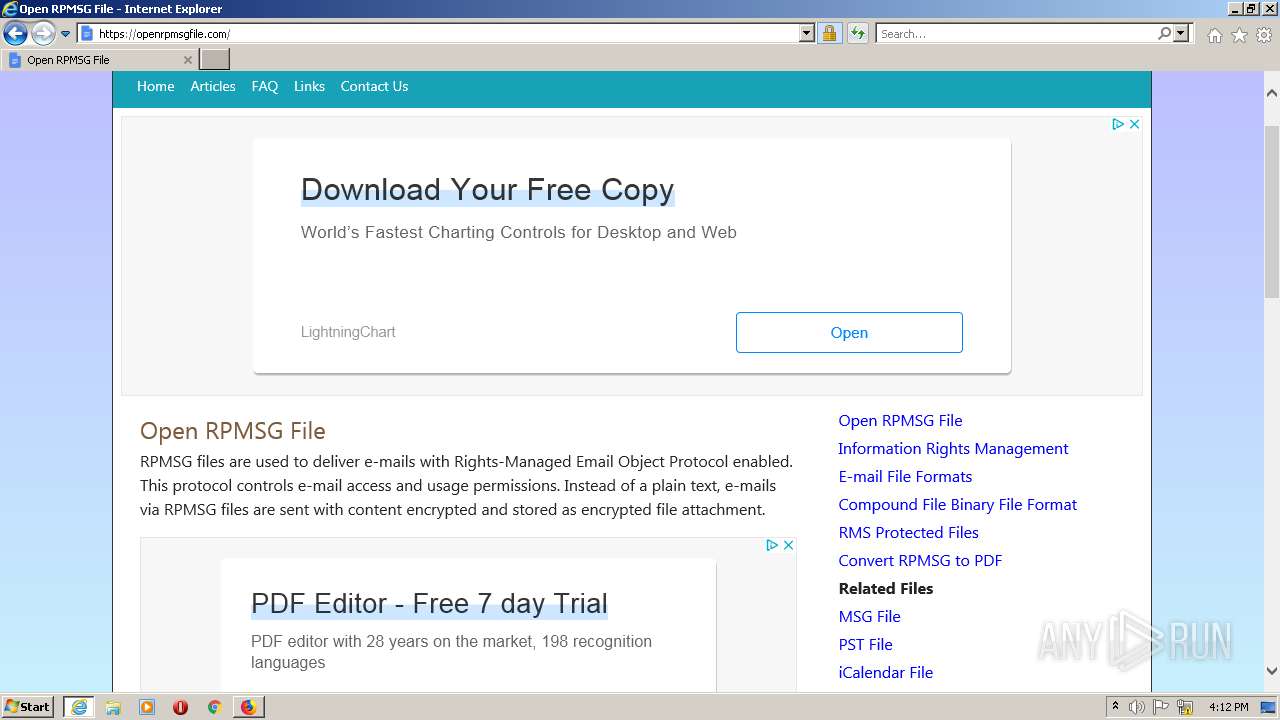Screen dimensions: 1280x720
Task: Click Download Your Free Copy headline
Action: click(x=487, y=190)
